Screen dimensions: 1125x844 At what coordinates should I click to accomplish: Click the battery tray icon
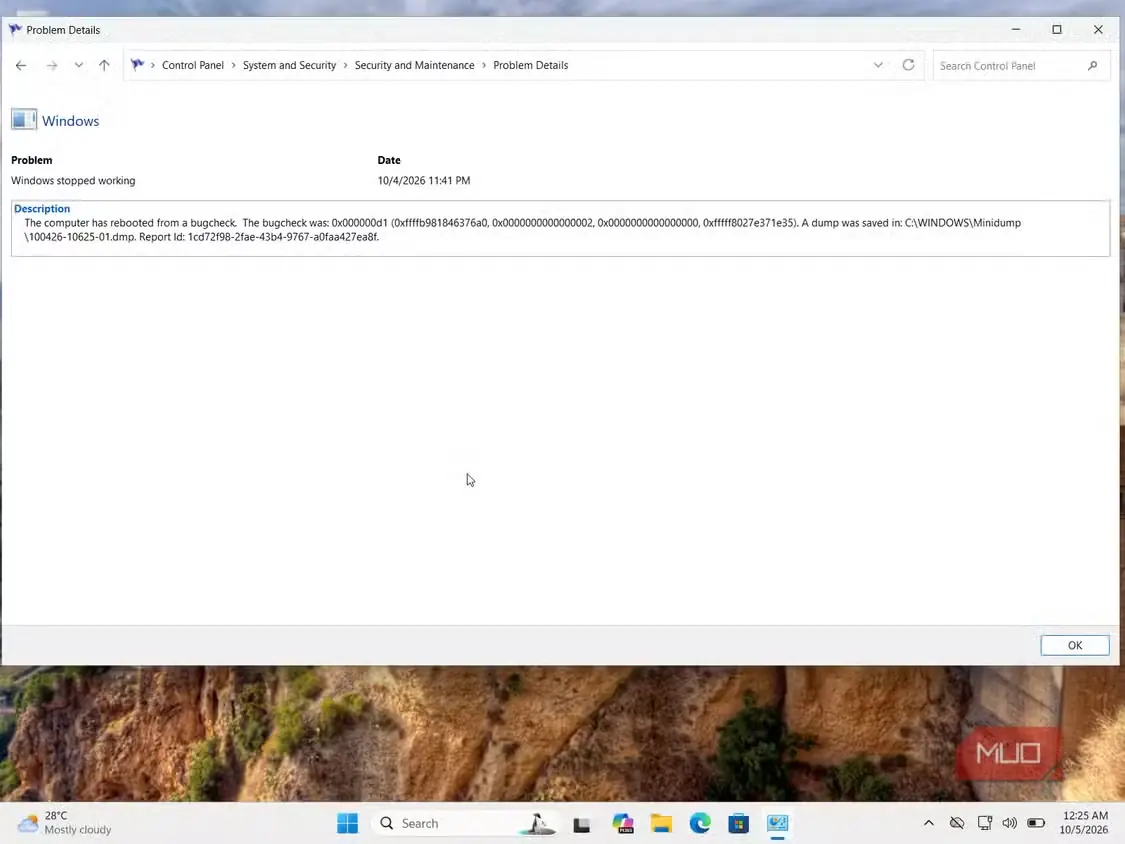(1035, 823)
